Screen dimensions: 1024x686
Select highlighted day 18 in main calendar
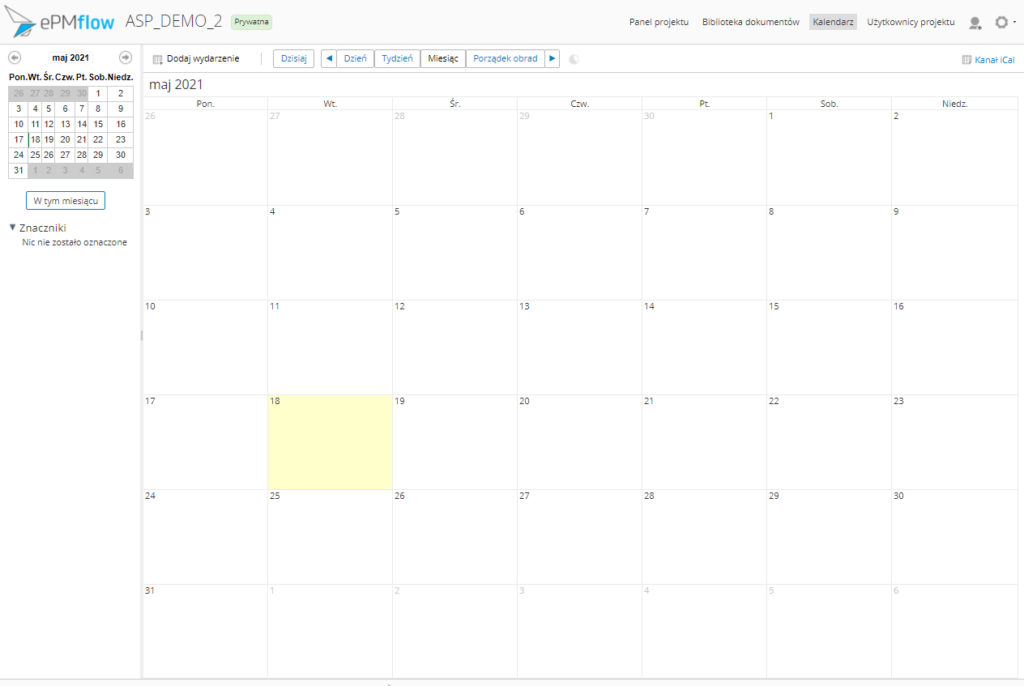tap(329, 442)
